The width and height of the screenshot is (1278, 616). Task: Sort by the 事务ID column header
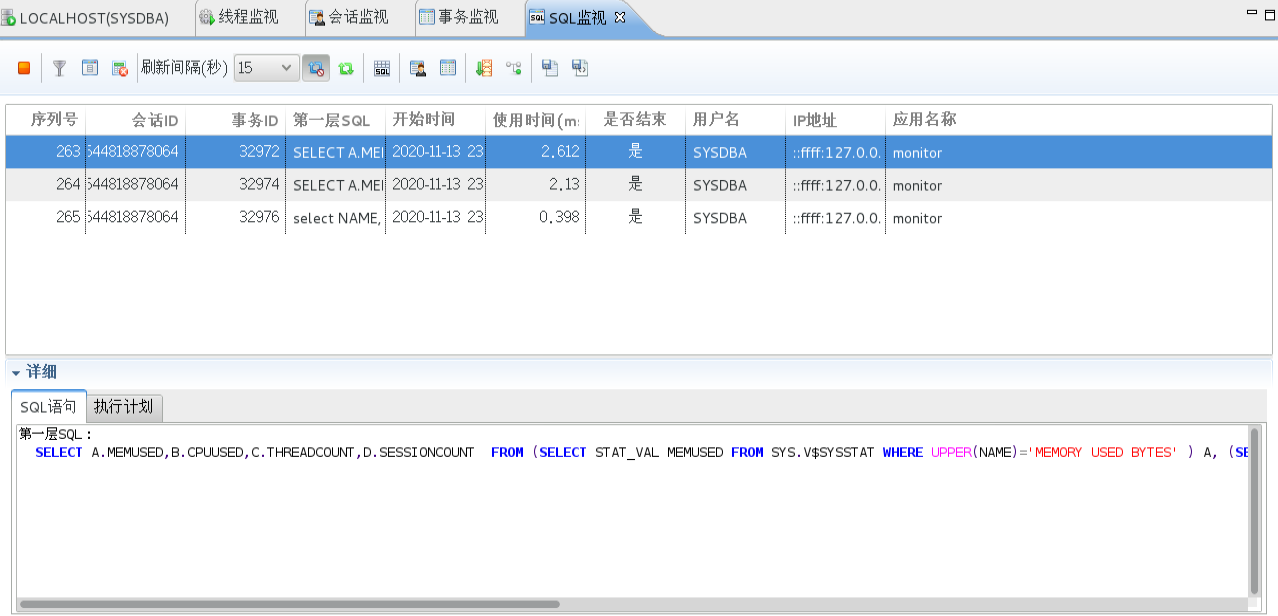(x=236, y=120)
